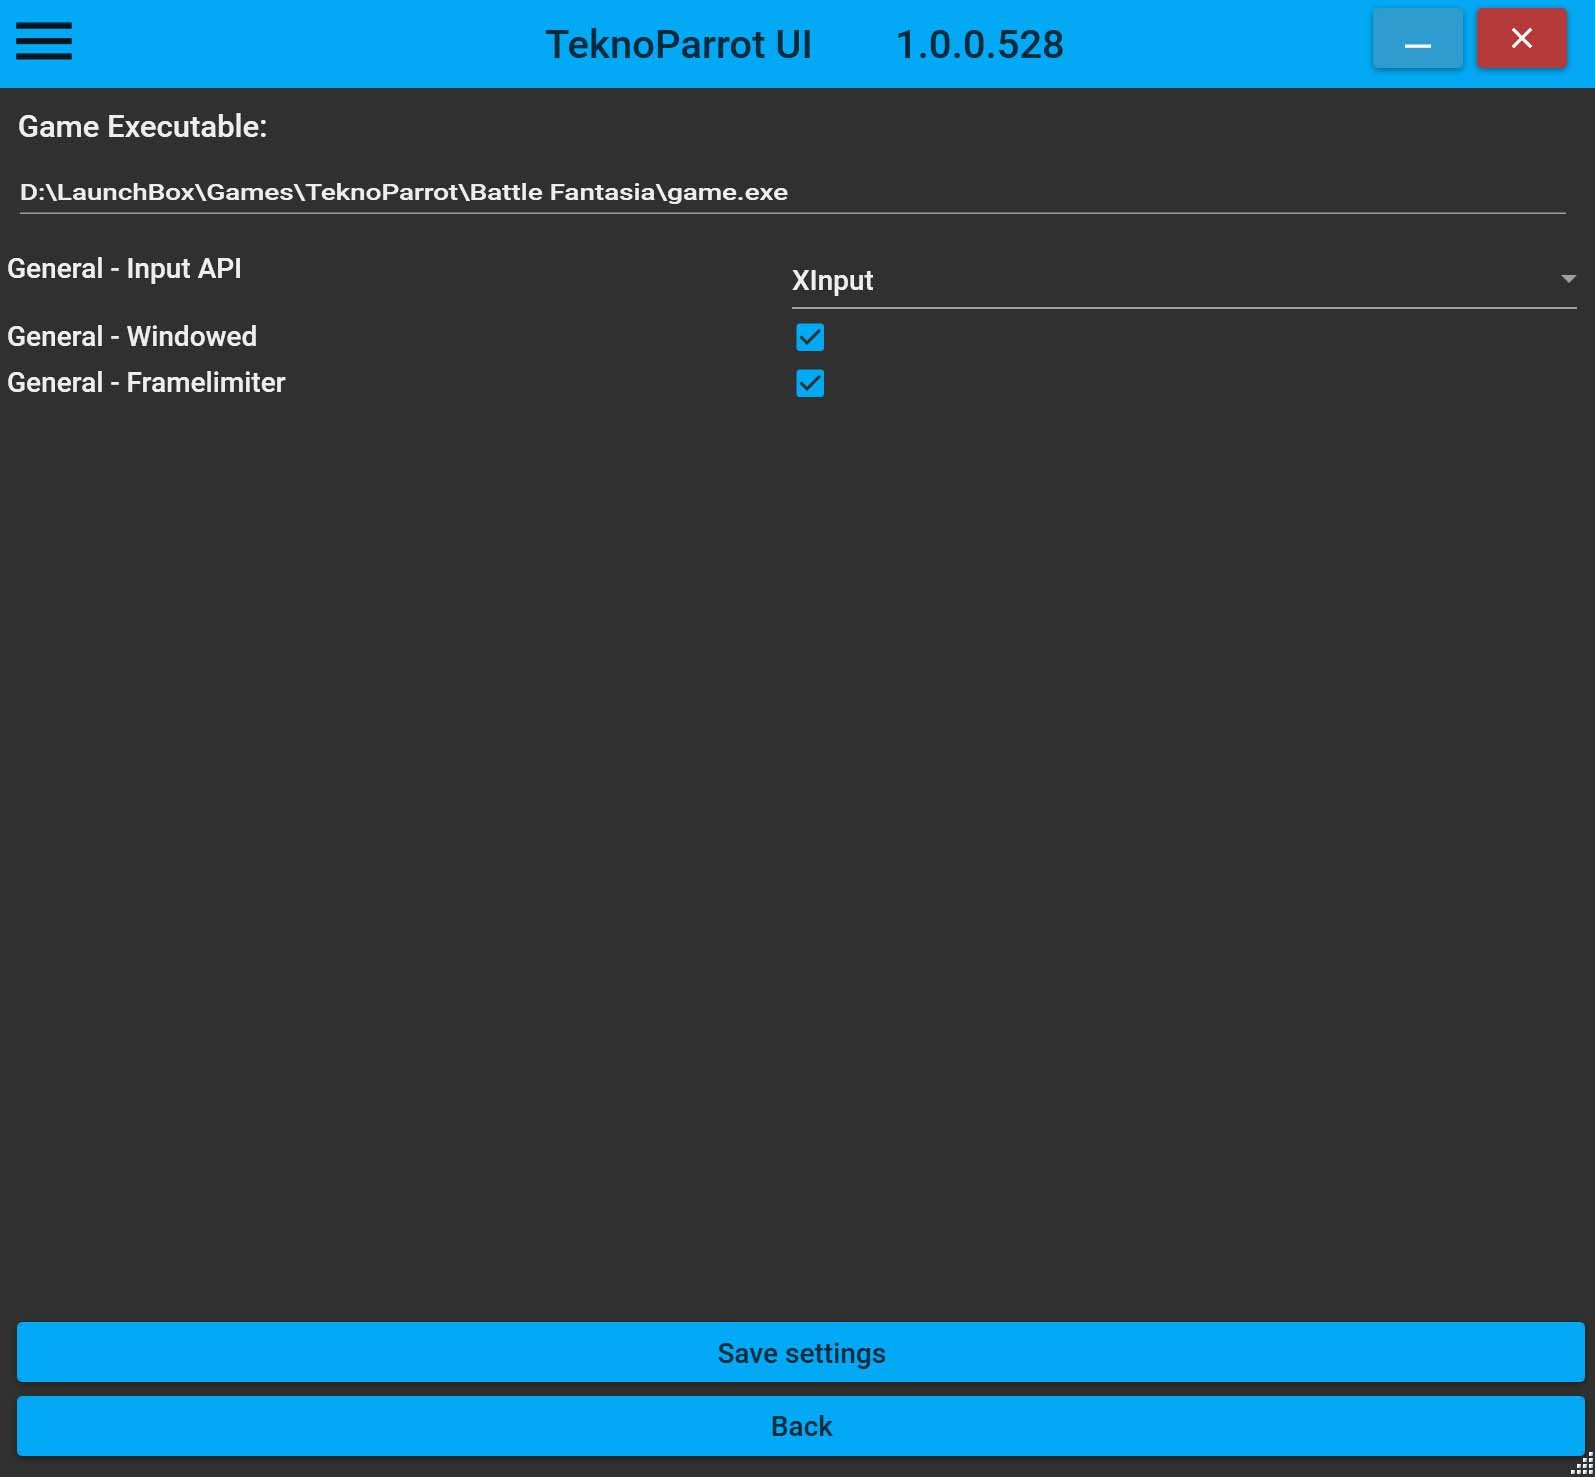1595x1477 pixels.
Task: Open the Input API dropdown showing XInput
Action: click(x=1184, y=281)
